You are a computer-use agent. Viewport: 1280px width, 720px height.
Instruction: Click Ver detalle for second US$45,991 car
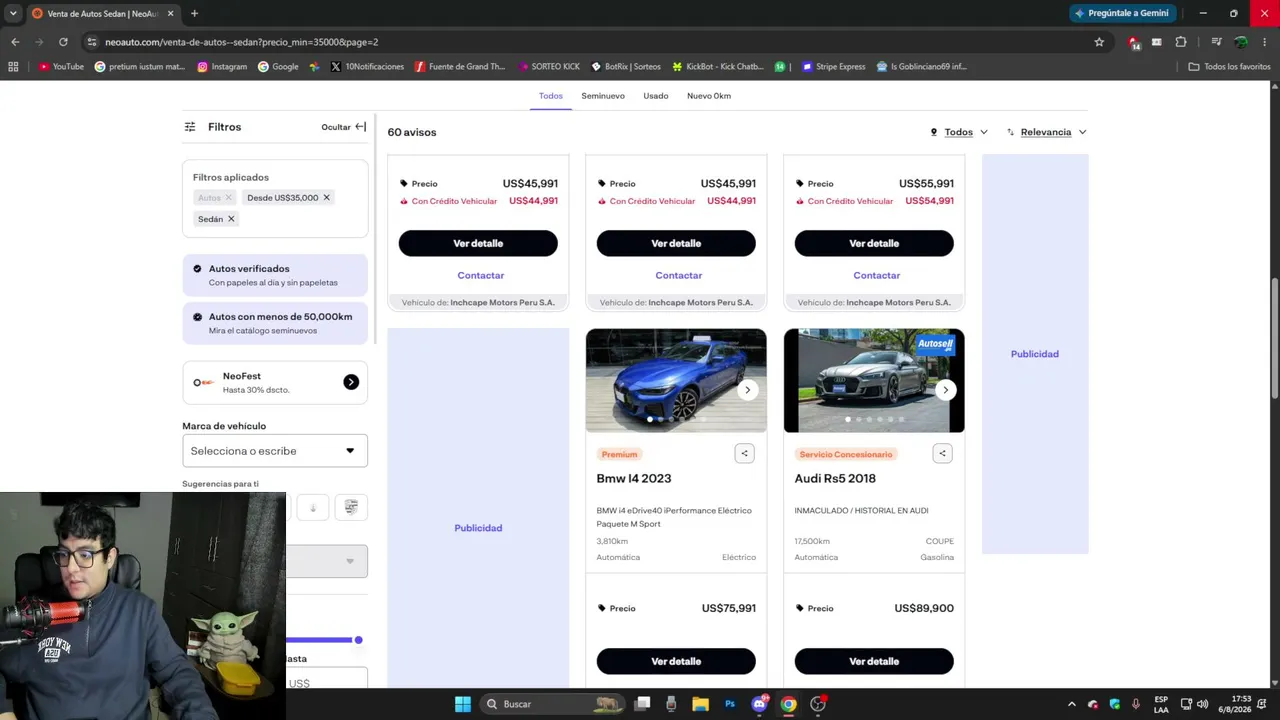tap(676, 243)
